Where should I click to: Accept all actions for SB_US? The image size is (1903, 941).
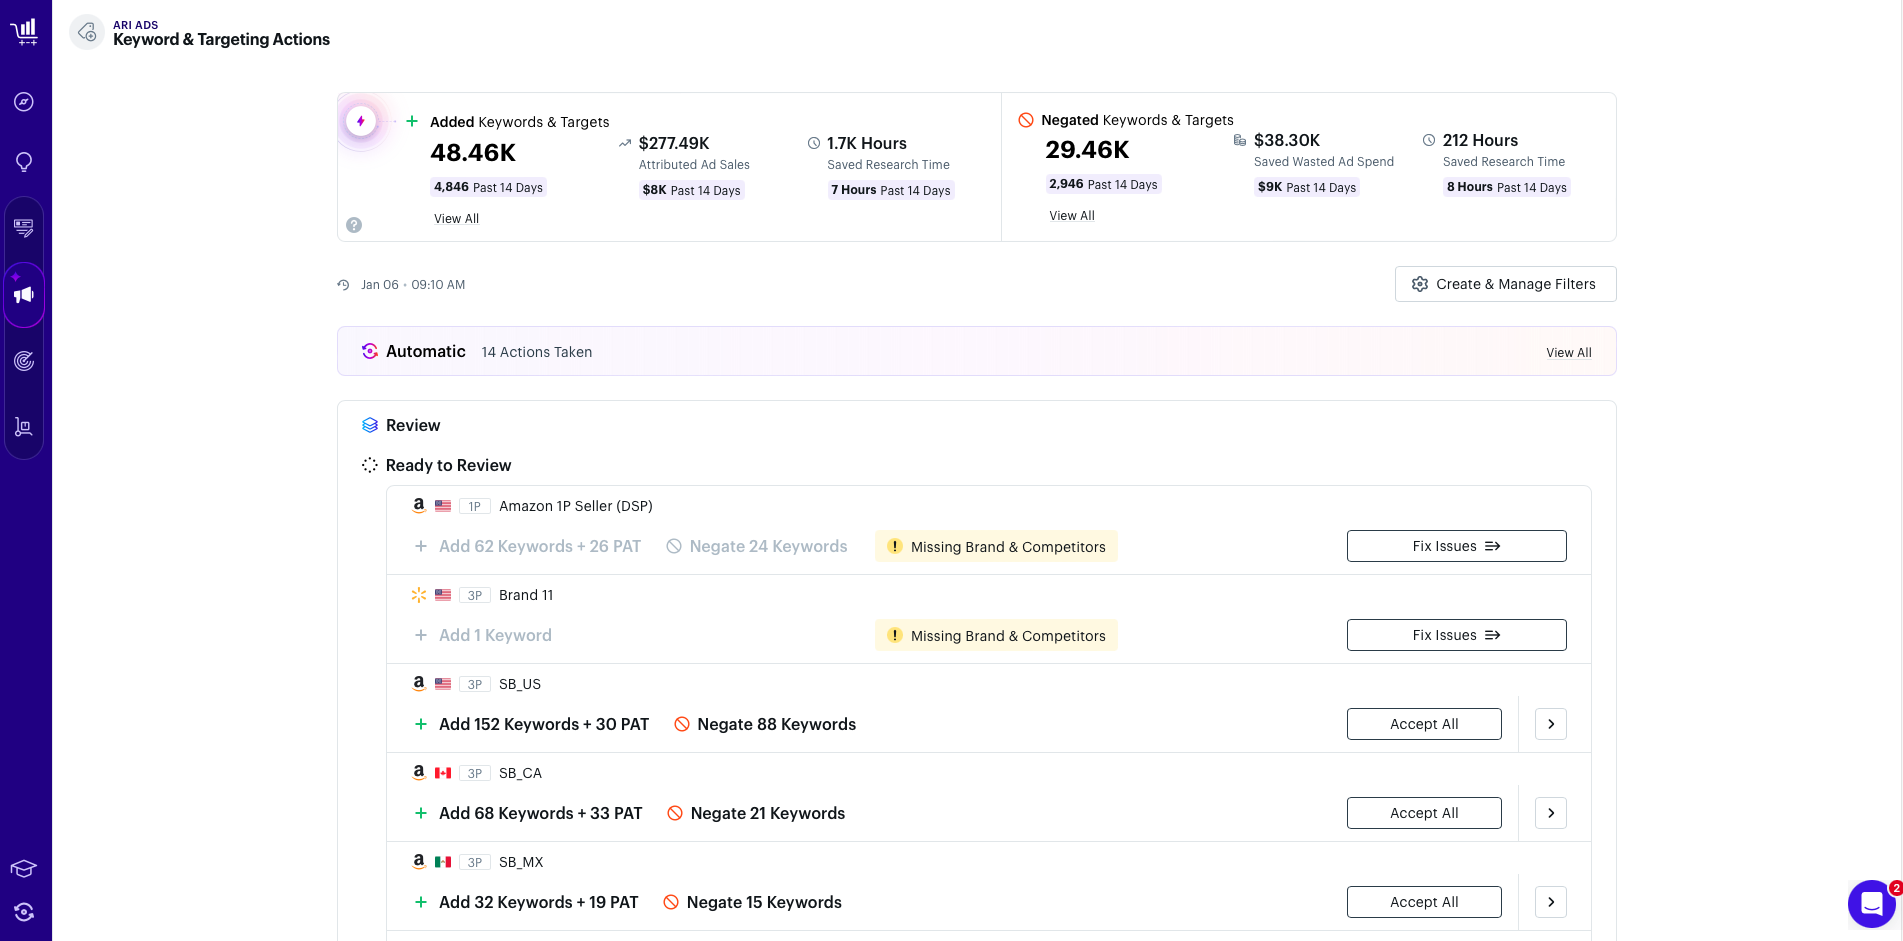1424,724
